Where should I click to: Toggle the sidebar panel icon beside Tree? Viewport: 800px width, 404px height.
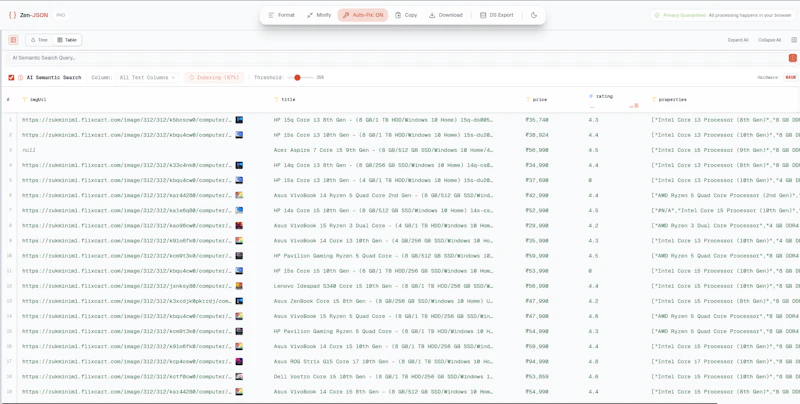(x=14, y=40)
